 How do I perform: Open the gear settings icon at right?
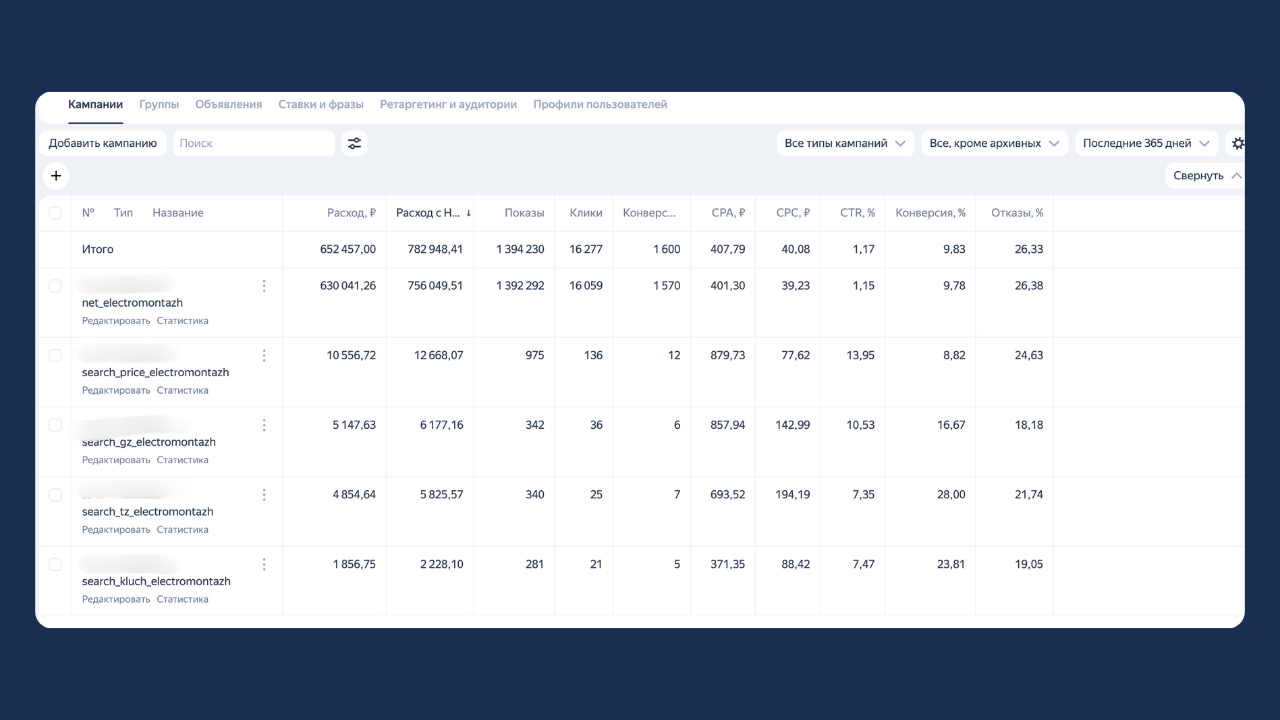(x=1238, y=143)
